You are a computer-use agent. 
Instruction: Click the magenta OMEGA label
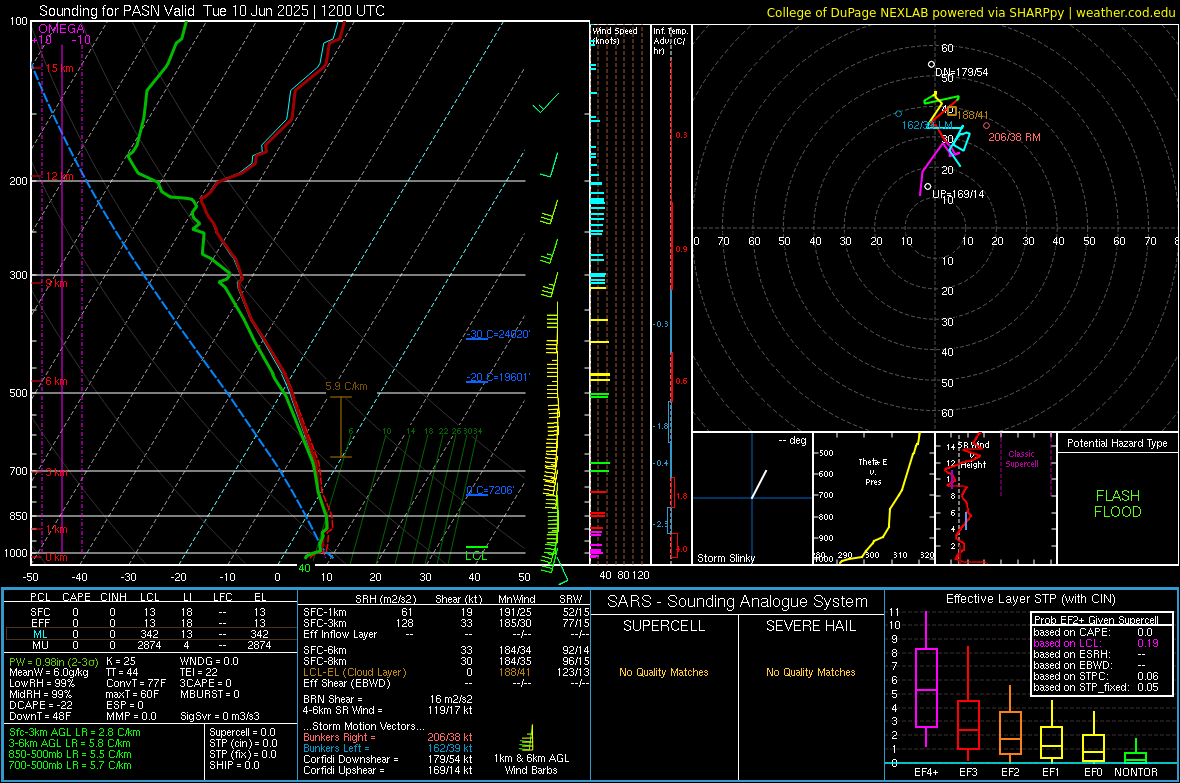coord(61,29)
